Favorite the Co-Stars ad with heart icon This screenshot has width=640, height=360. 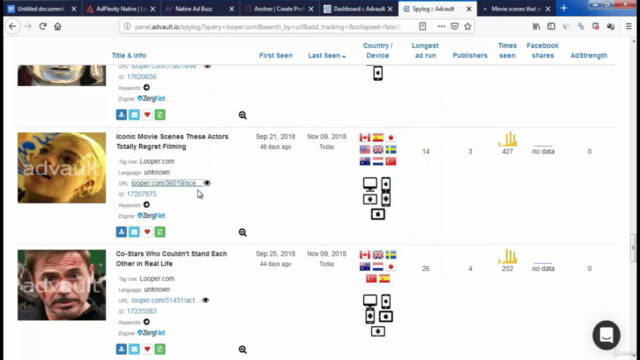pyautogui.click(x=147, y=349)
